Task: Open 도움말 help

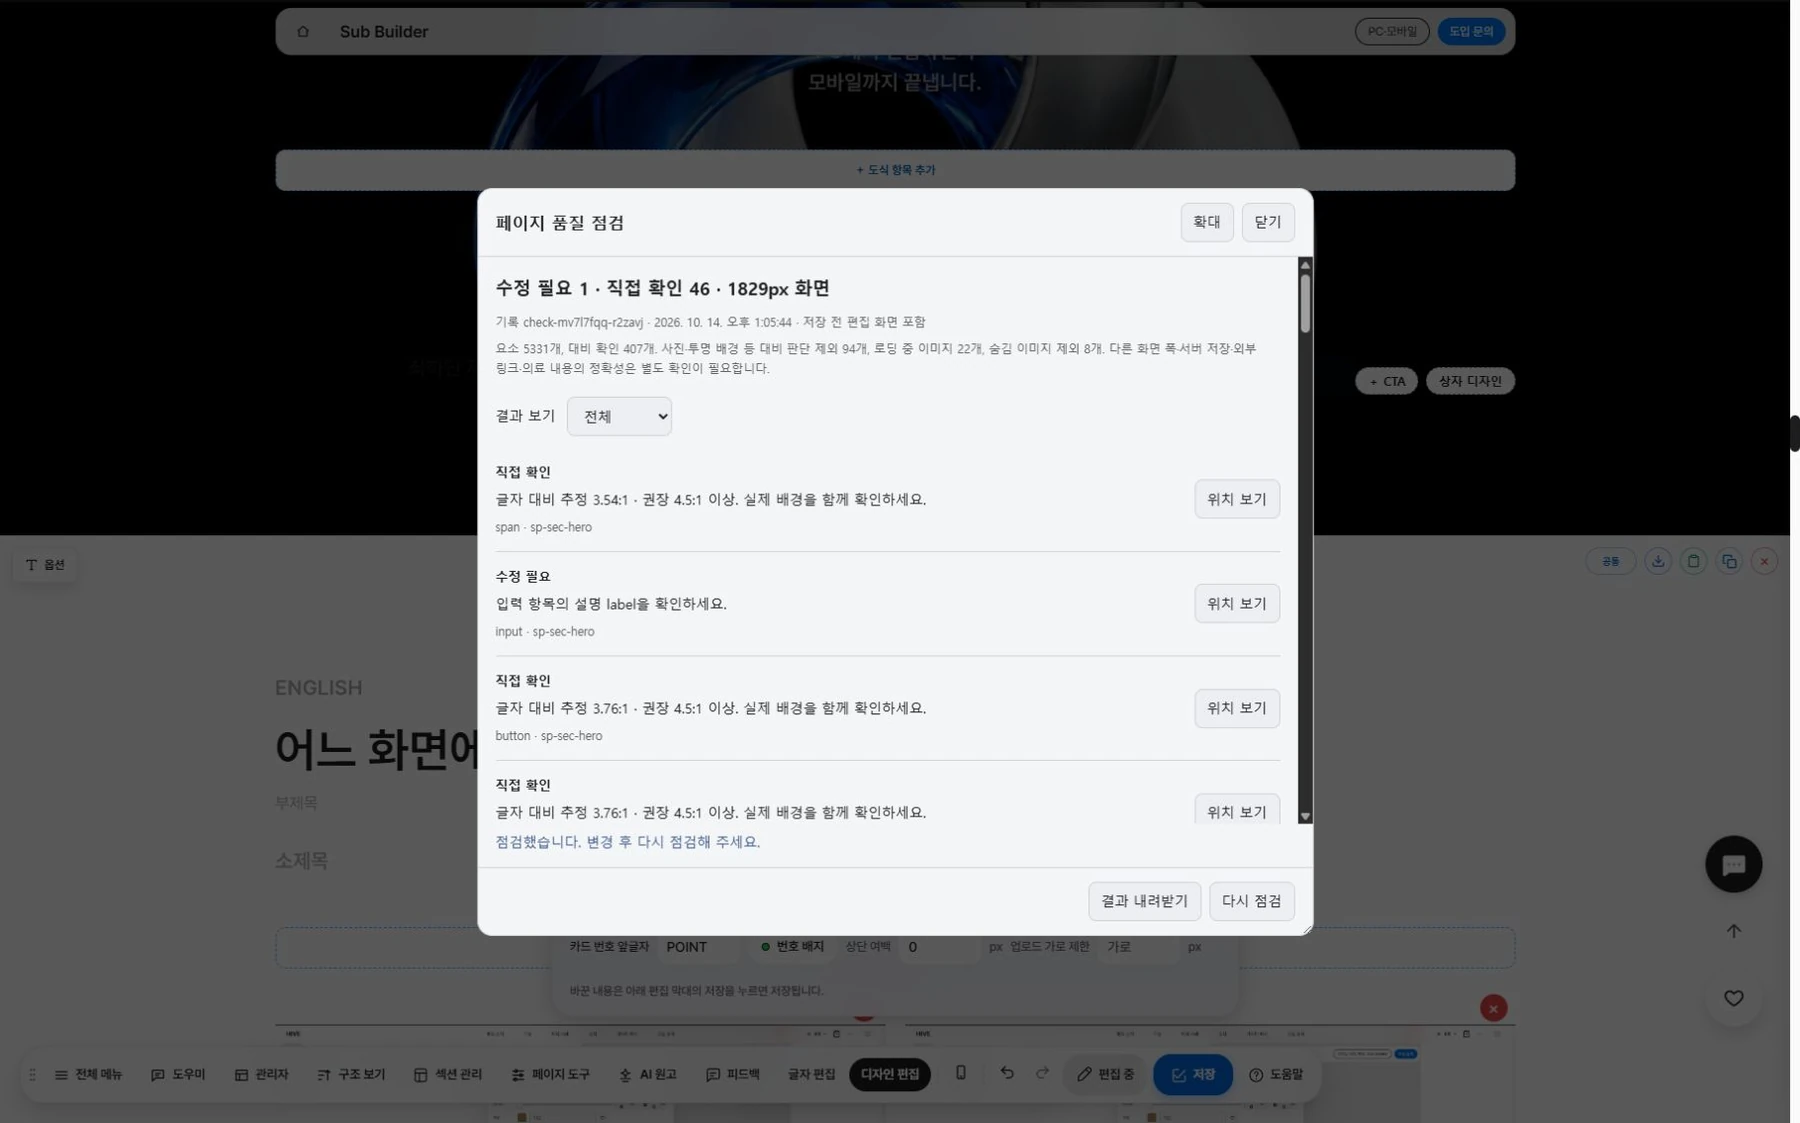Action: coord(1277,1074)
